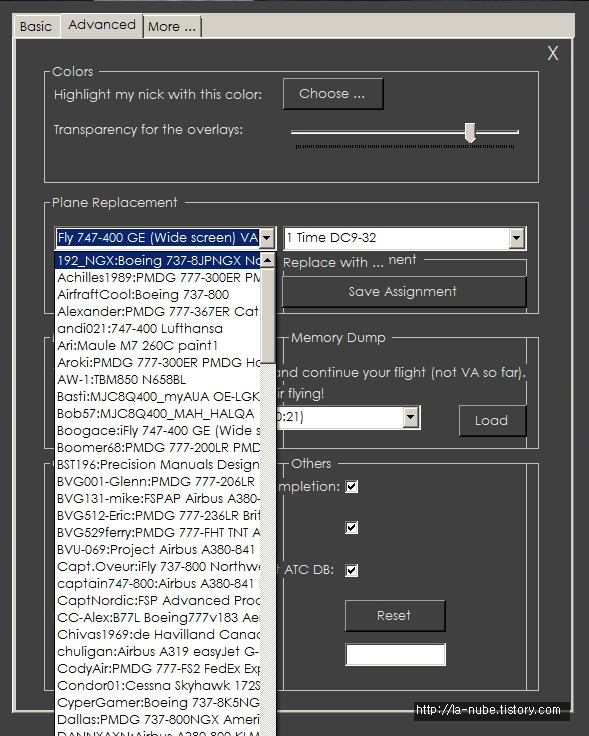Select chuligan:Airbus A319 easyJet entry
Viewport: 589px width, 736px height.
pyautogui.click(x=158, y=651)
